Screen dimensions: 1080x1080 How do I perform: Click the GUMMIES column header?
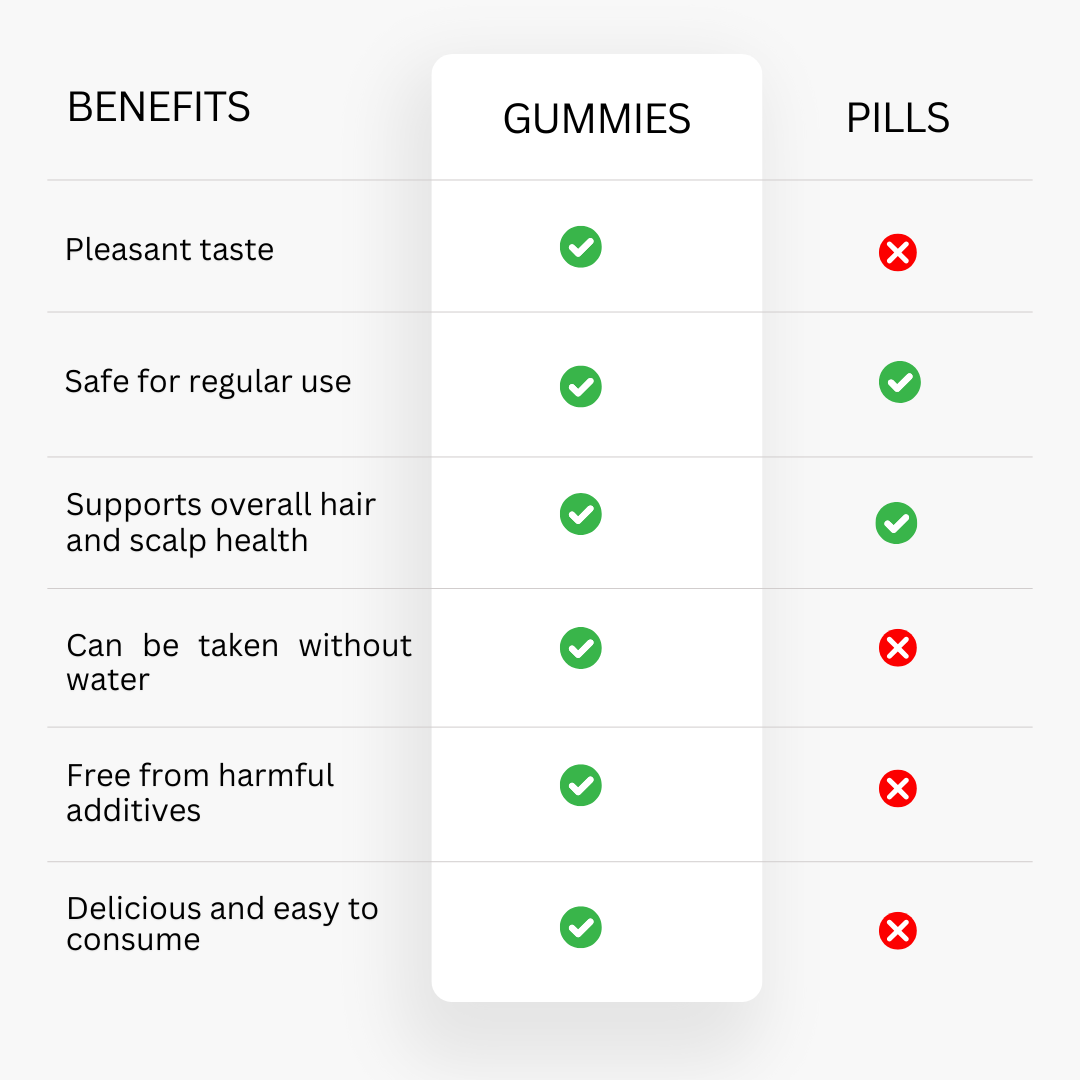(596, 118)
